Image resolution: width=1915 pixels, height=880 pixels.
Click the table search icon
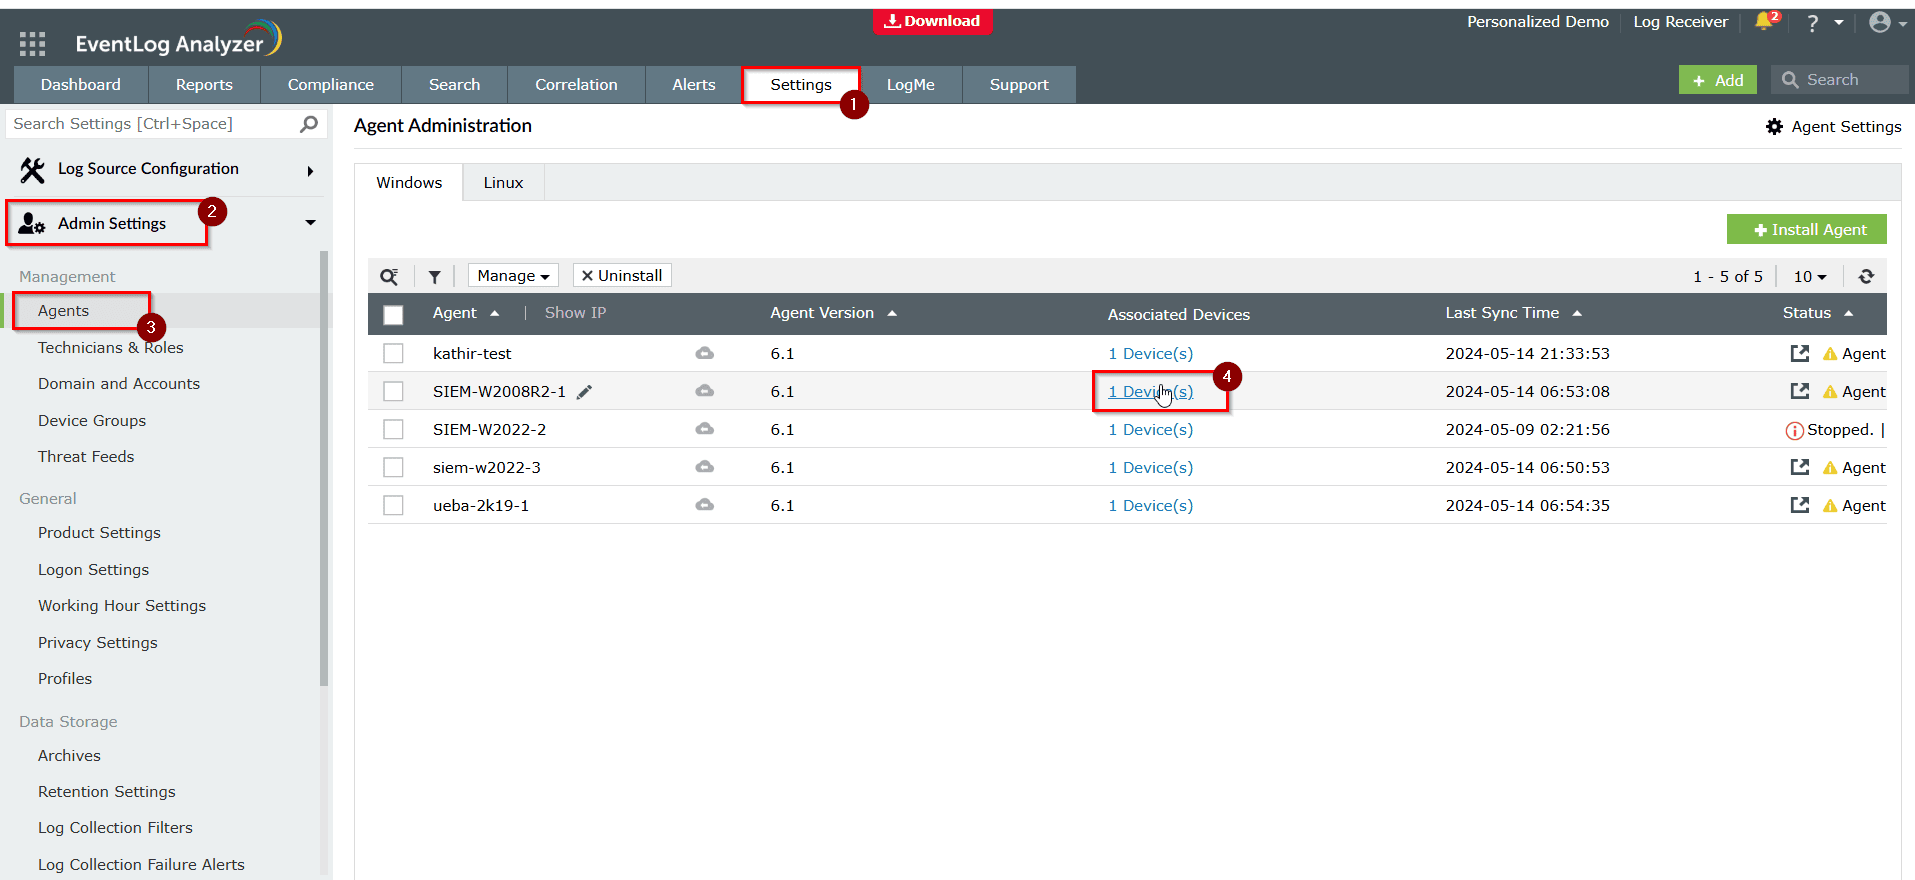point(389,277)
